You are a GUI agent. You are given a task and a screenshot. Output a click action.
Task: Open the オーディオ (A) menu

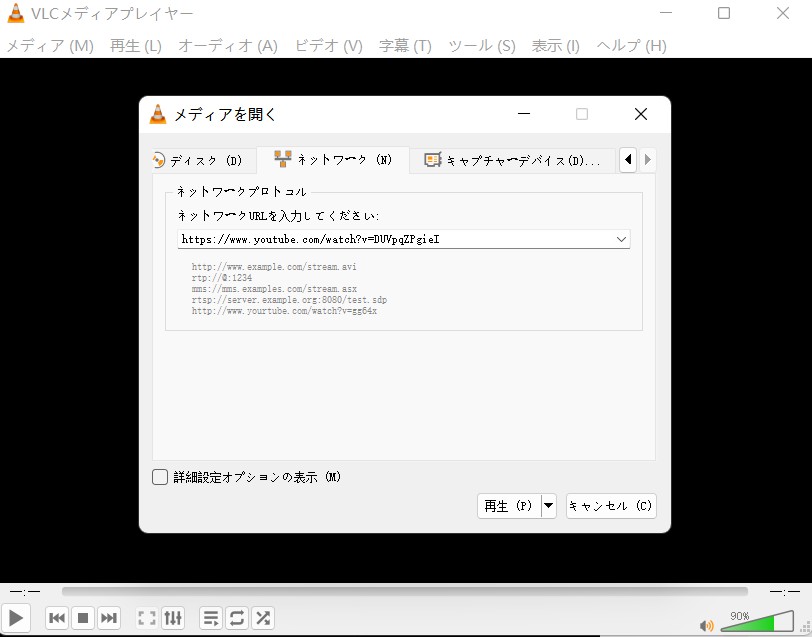coord(228,46)
